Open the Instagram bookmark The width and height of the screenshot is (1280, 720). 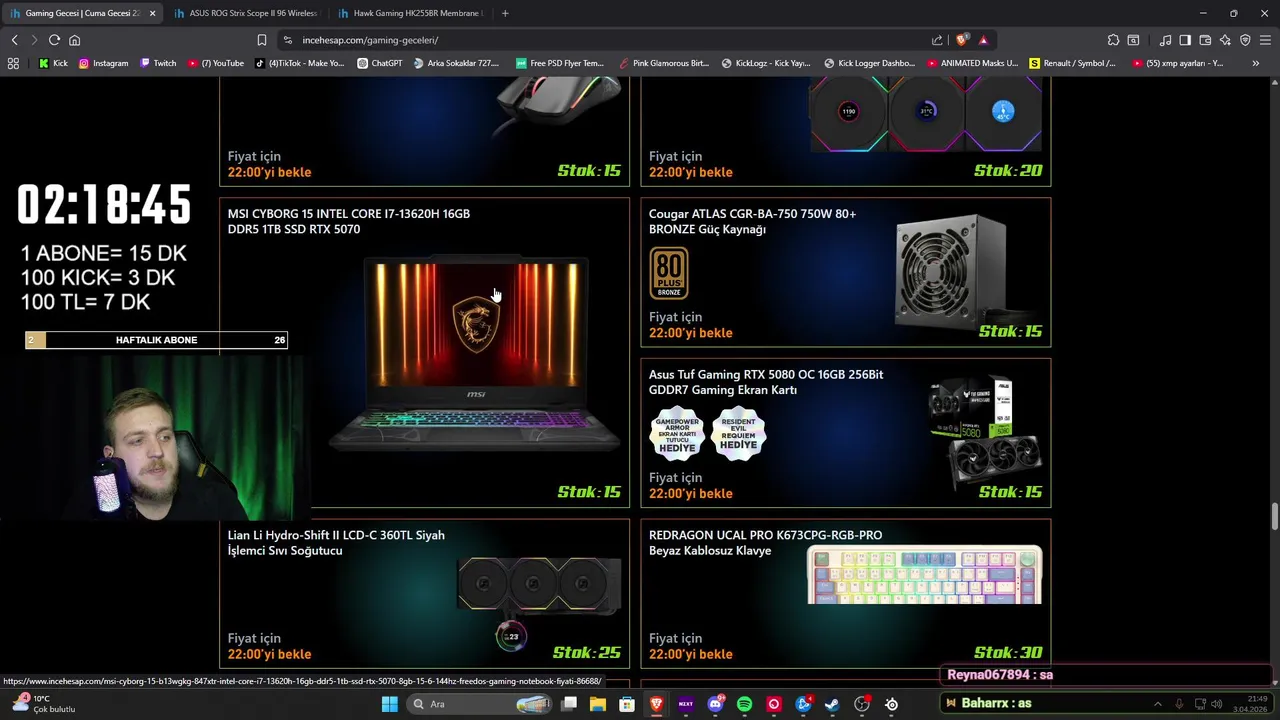(x=103, y=63)
